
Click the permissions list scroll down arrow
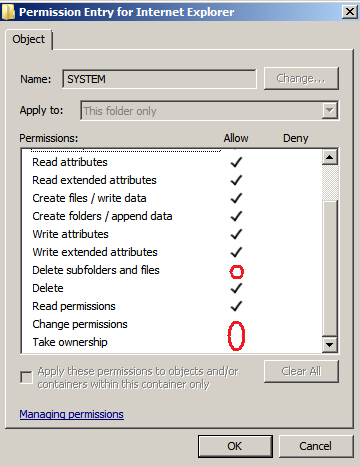[x=330, y=344]
